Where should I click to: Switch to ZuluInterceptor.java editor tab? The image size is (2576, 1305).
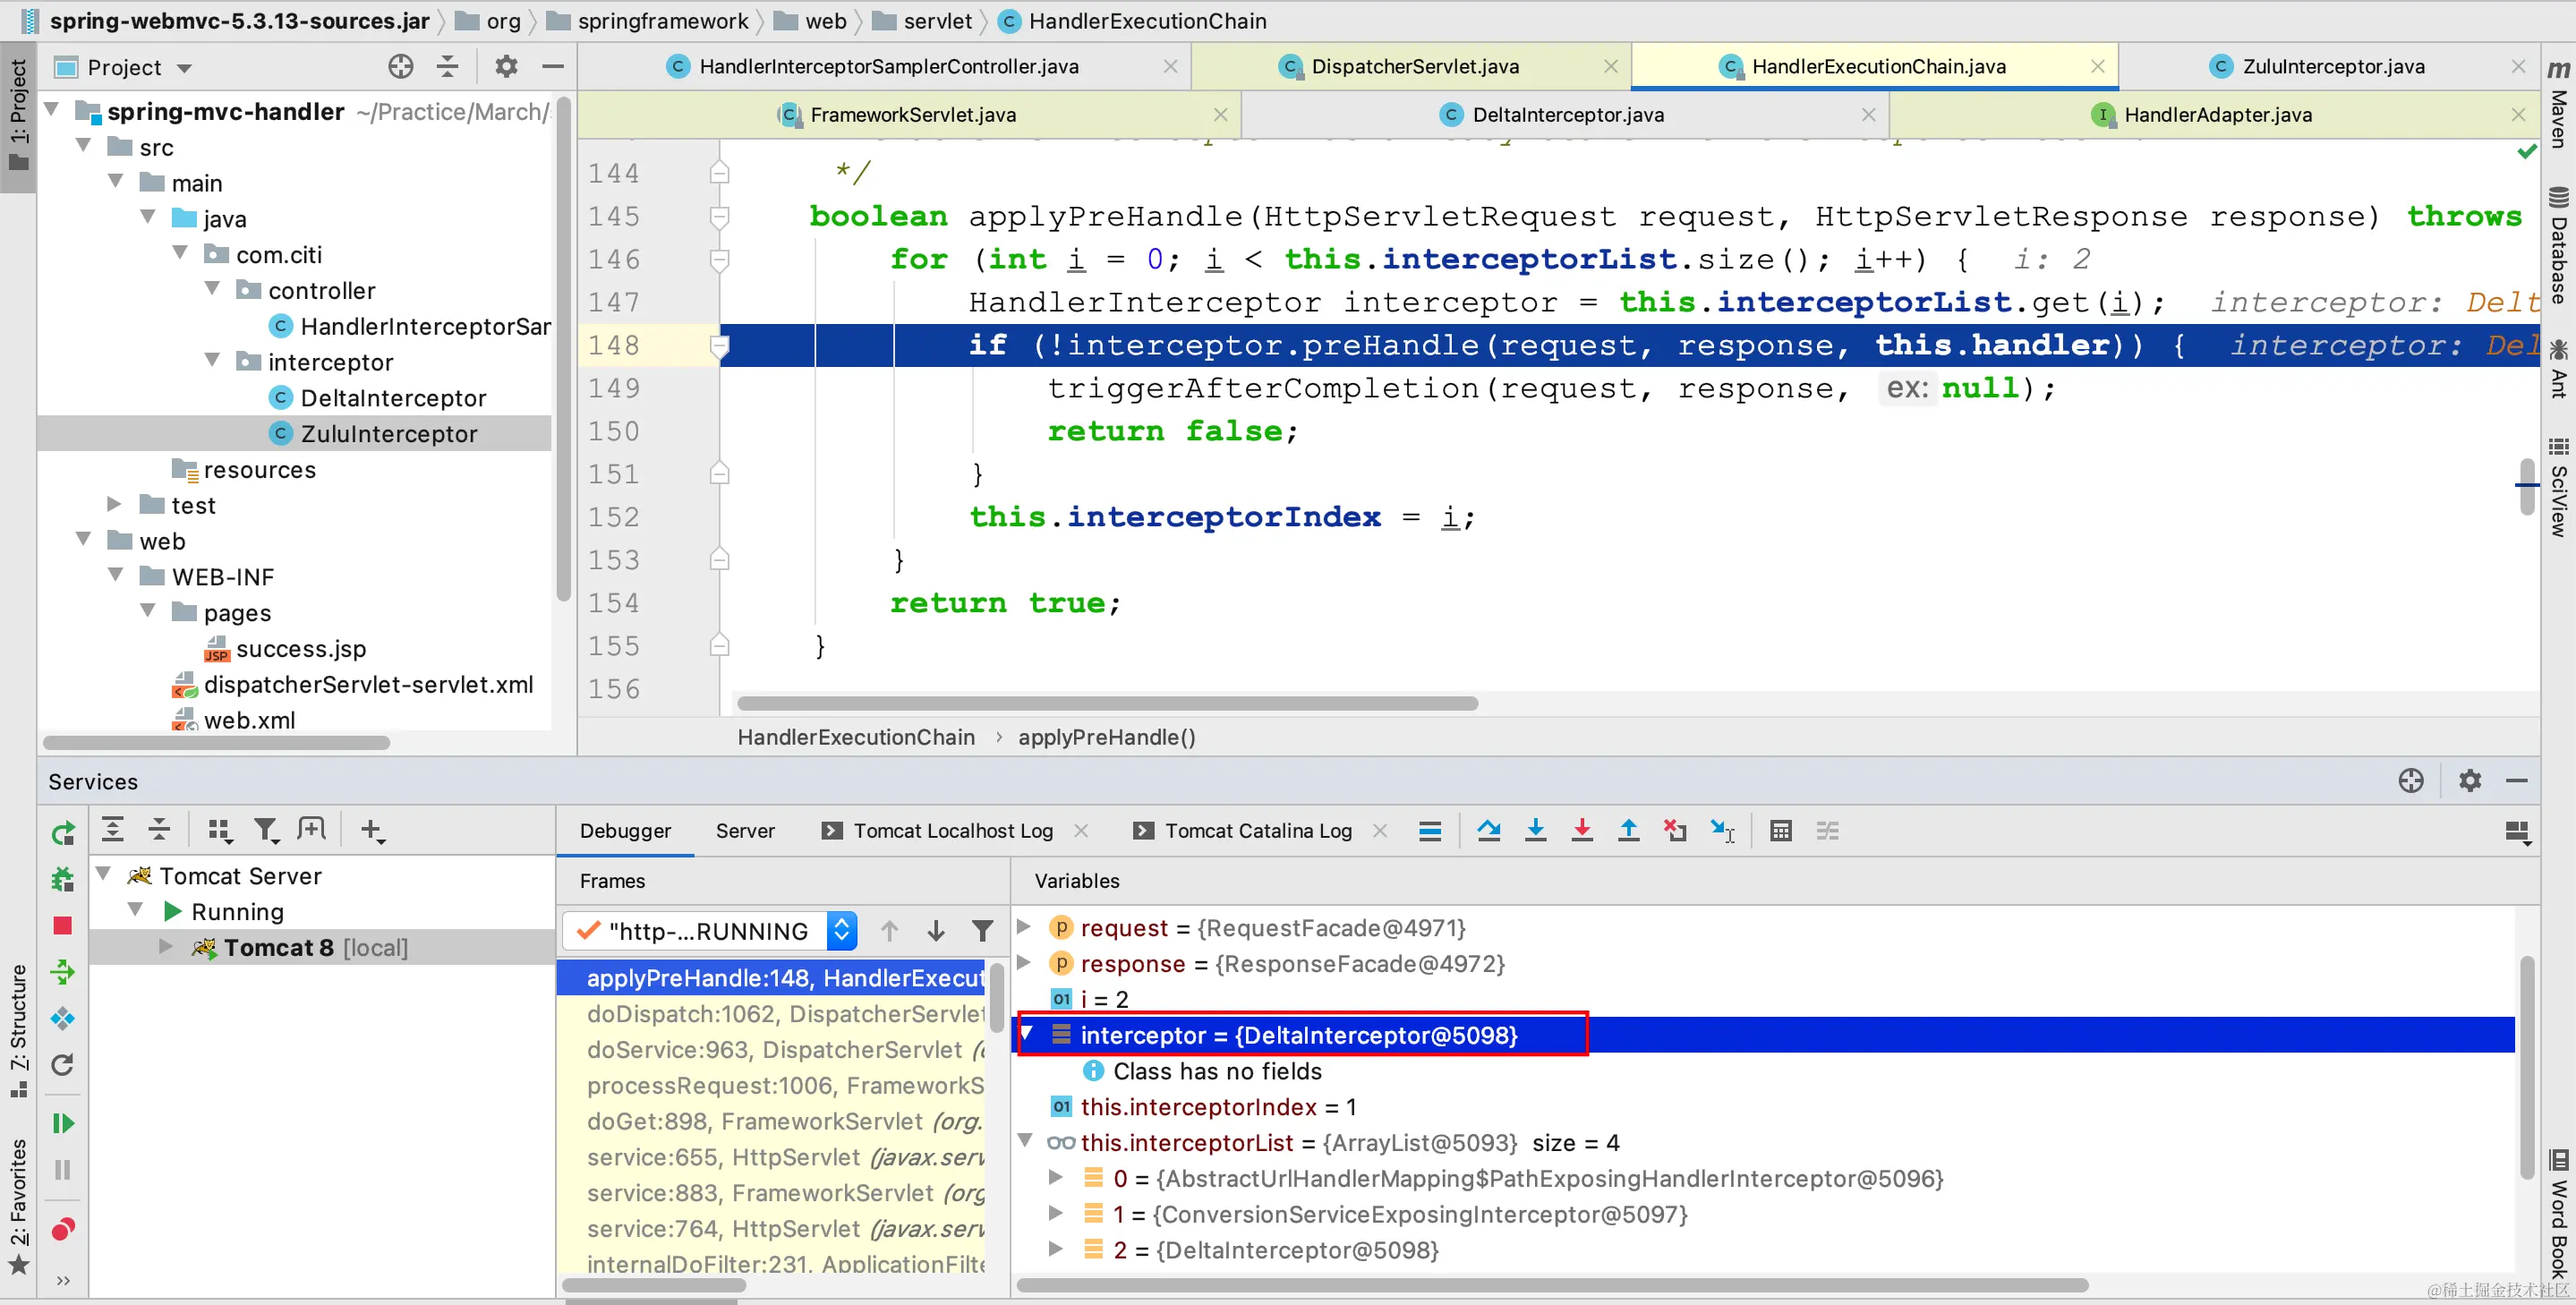tap(2332, 66)
